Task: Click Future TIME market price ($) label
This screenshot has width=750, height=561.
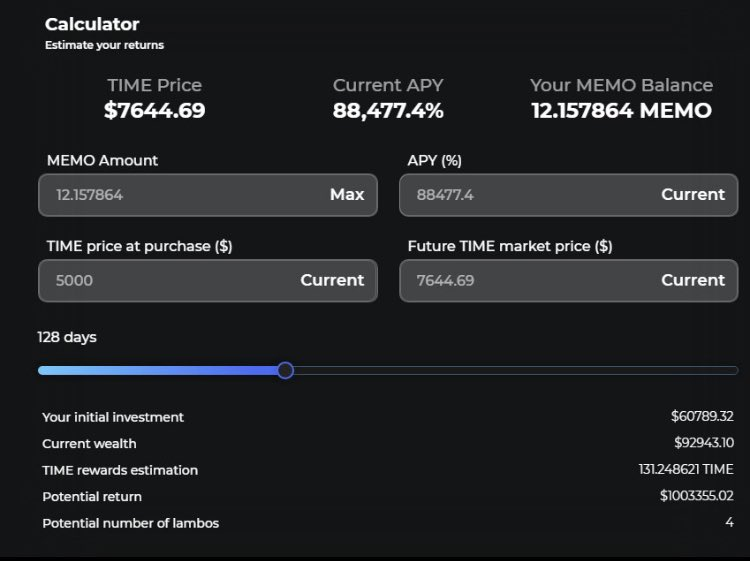Action: 510,246
